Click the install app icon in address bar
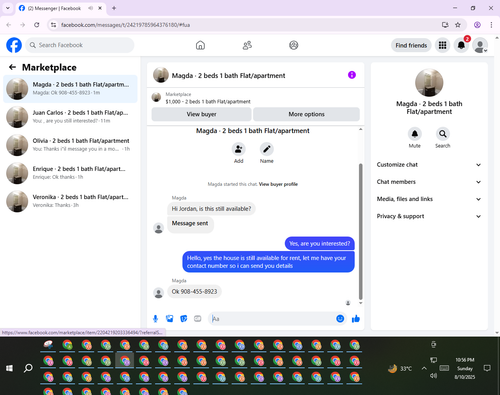Image resolution: width=500 pixels, height=395 pixels. 445,25
